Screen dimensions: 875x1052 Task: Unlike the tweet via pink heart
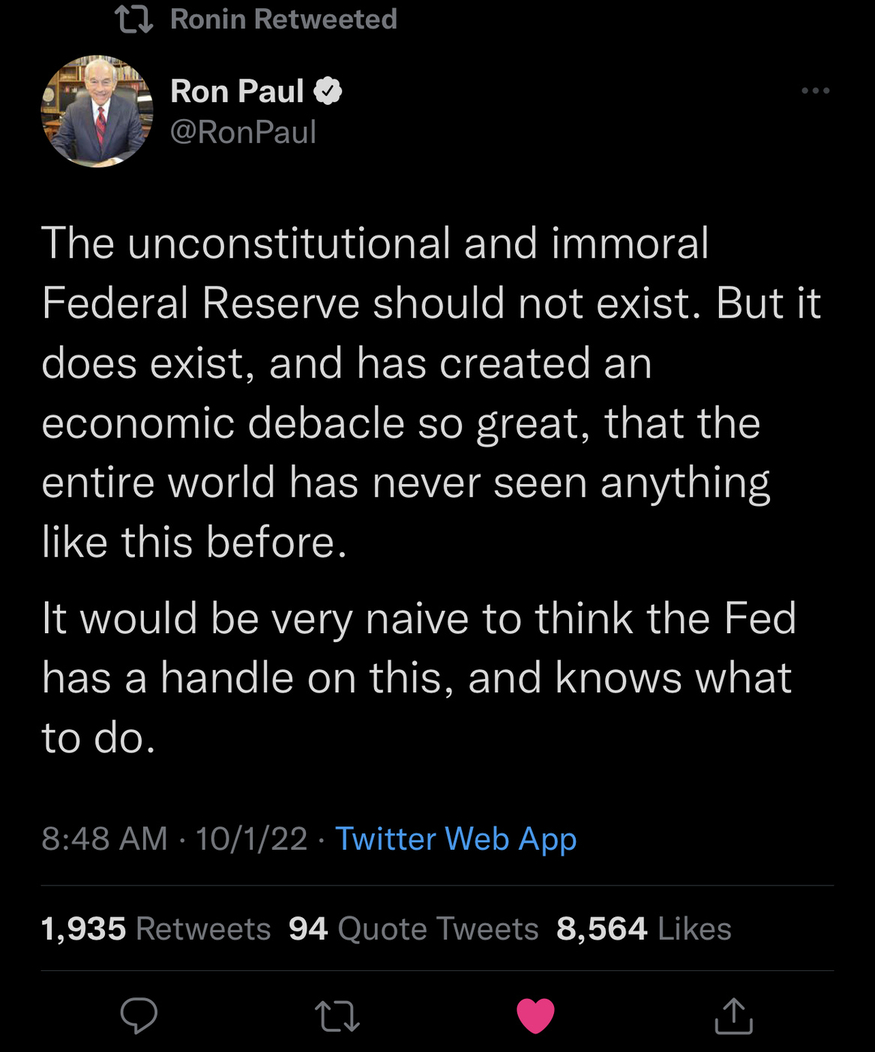tap(535, 1016)
